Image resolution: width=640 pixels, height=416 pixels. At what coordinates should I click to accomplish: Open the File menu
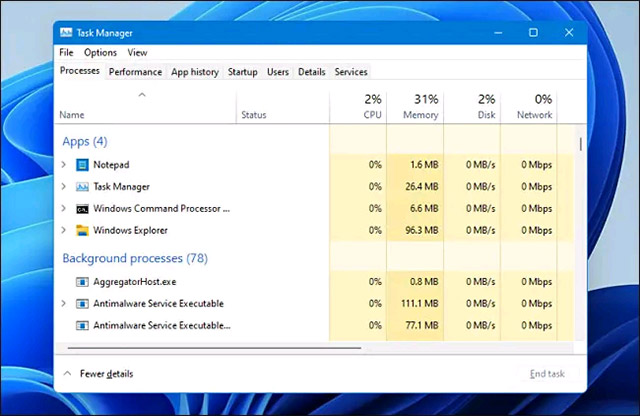point(66,52)
